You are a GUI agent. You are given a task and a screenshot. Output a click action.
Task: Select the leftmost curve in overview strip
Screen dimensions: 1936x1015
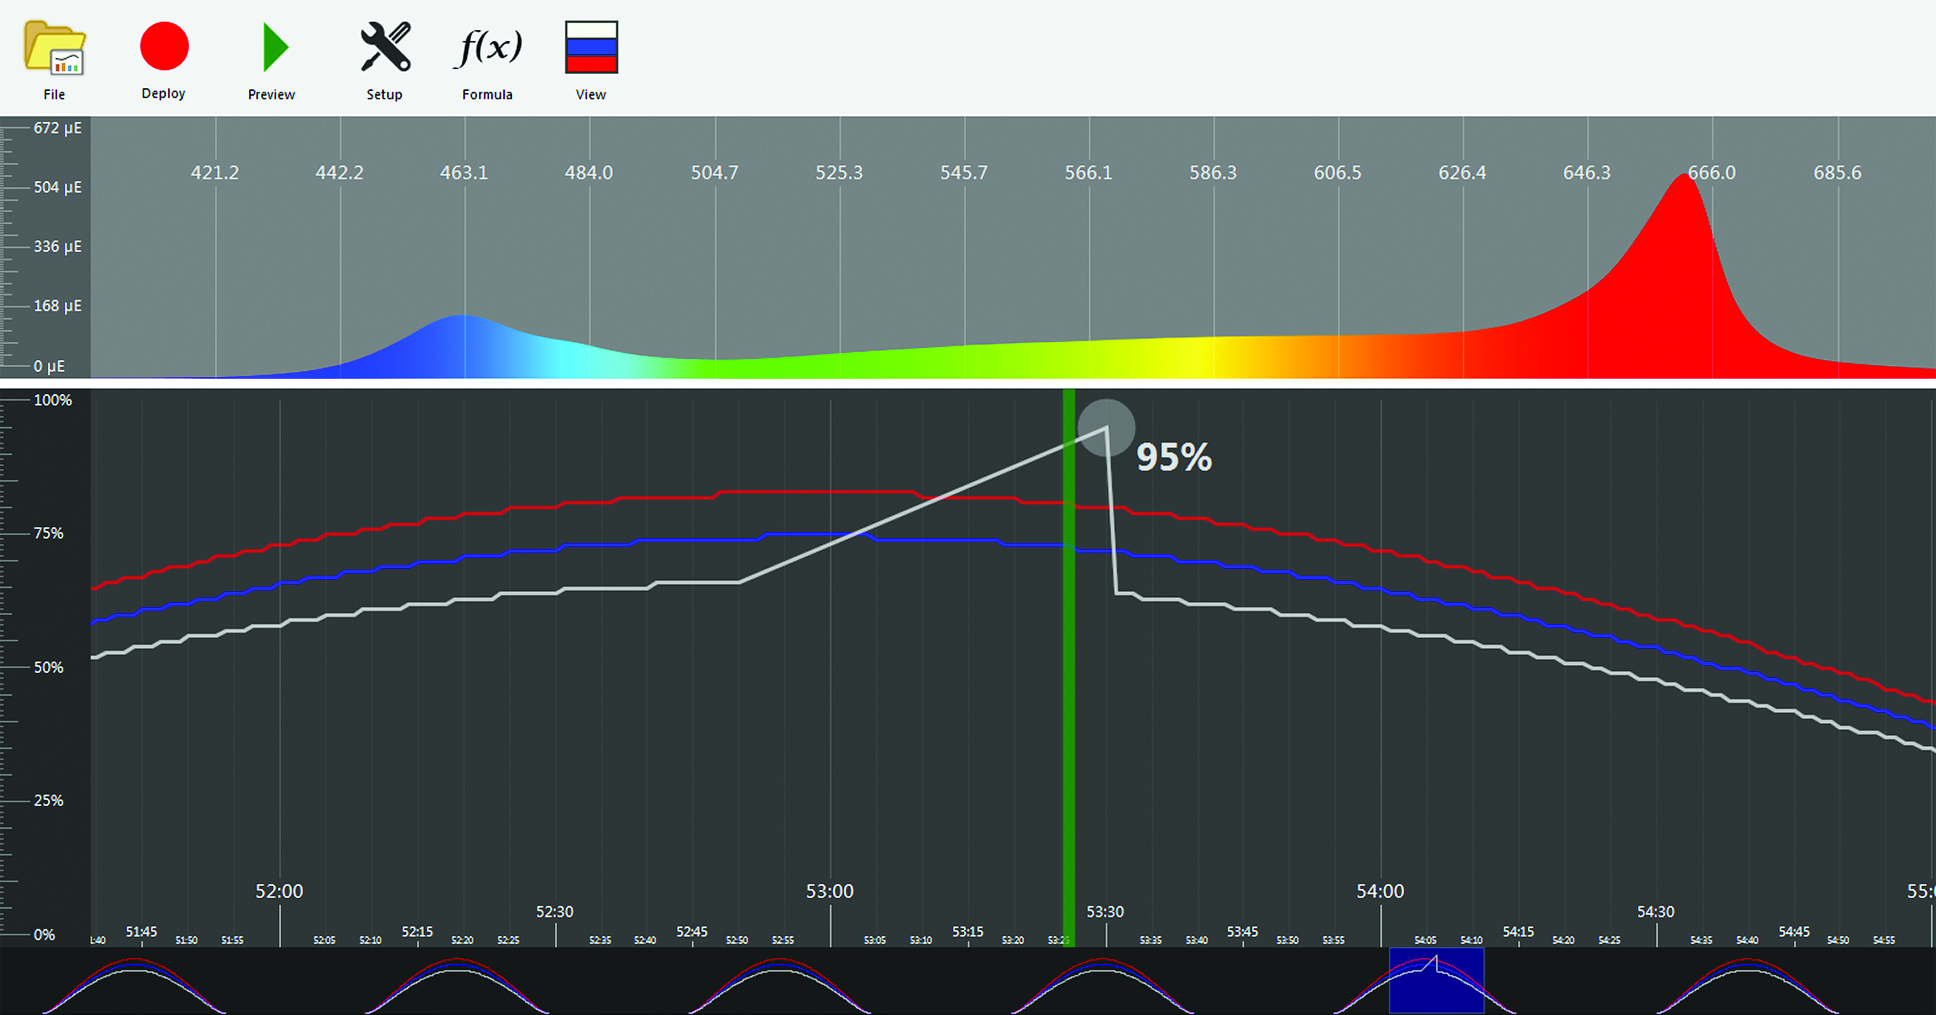tap(134, 983)
